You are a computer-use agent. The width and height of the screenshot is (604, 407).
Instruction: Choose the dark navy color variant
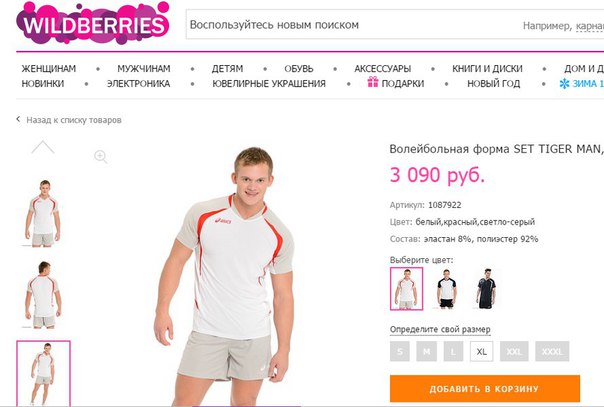coord(487,289)
